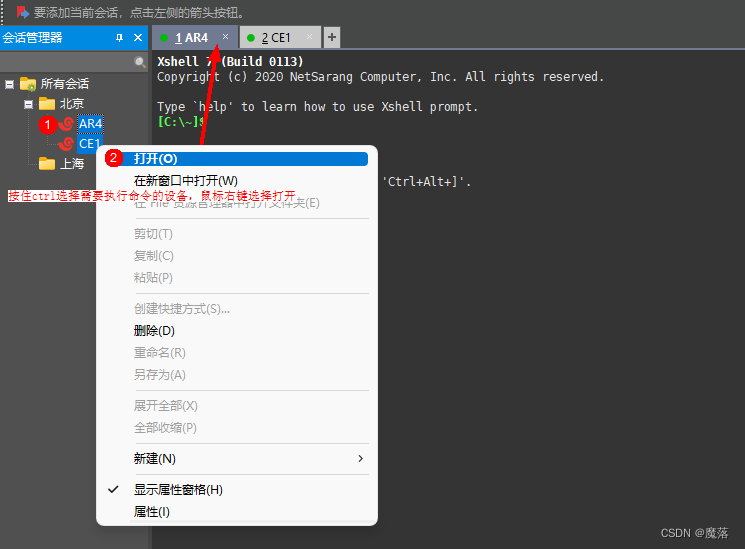Viewport: 745px width, 549px height.
Task: Choose 打开(O) from the context menu
Action: (156, 158)
